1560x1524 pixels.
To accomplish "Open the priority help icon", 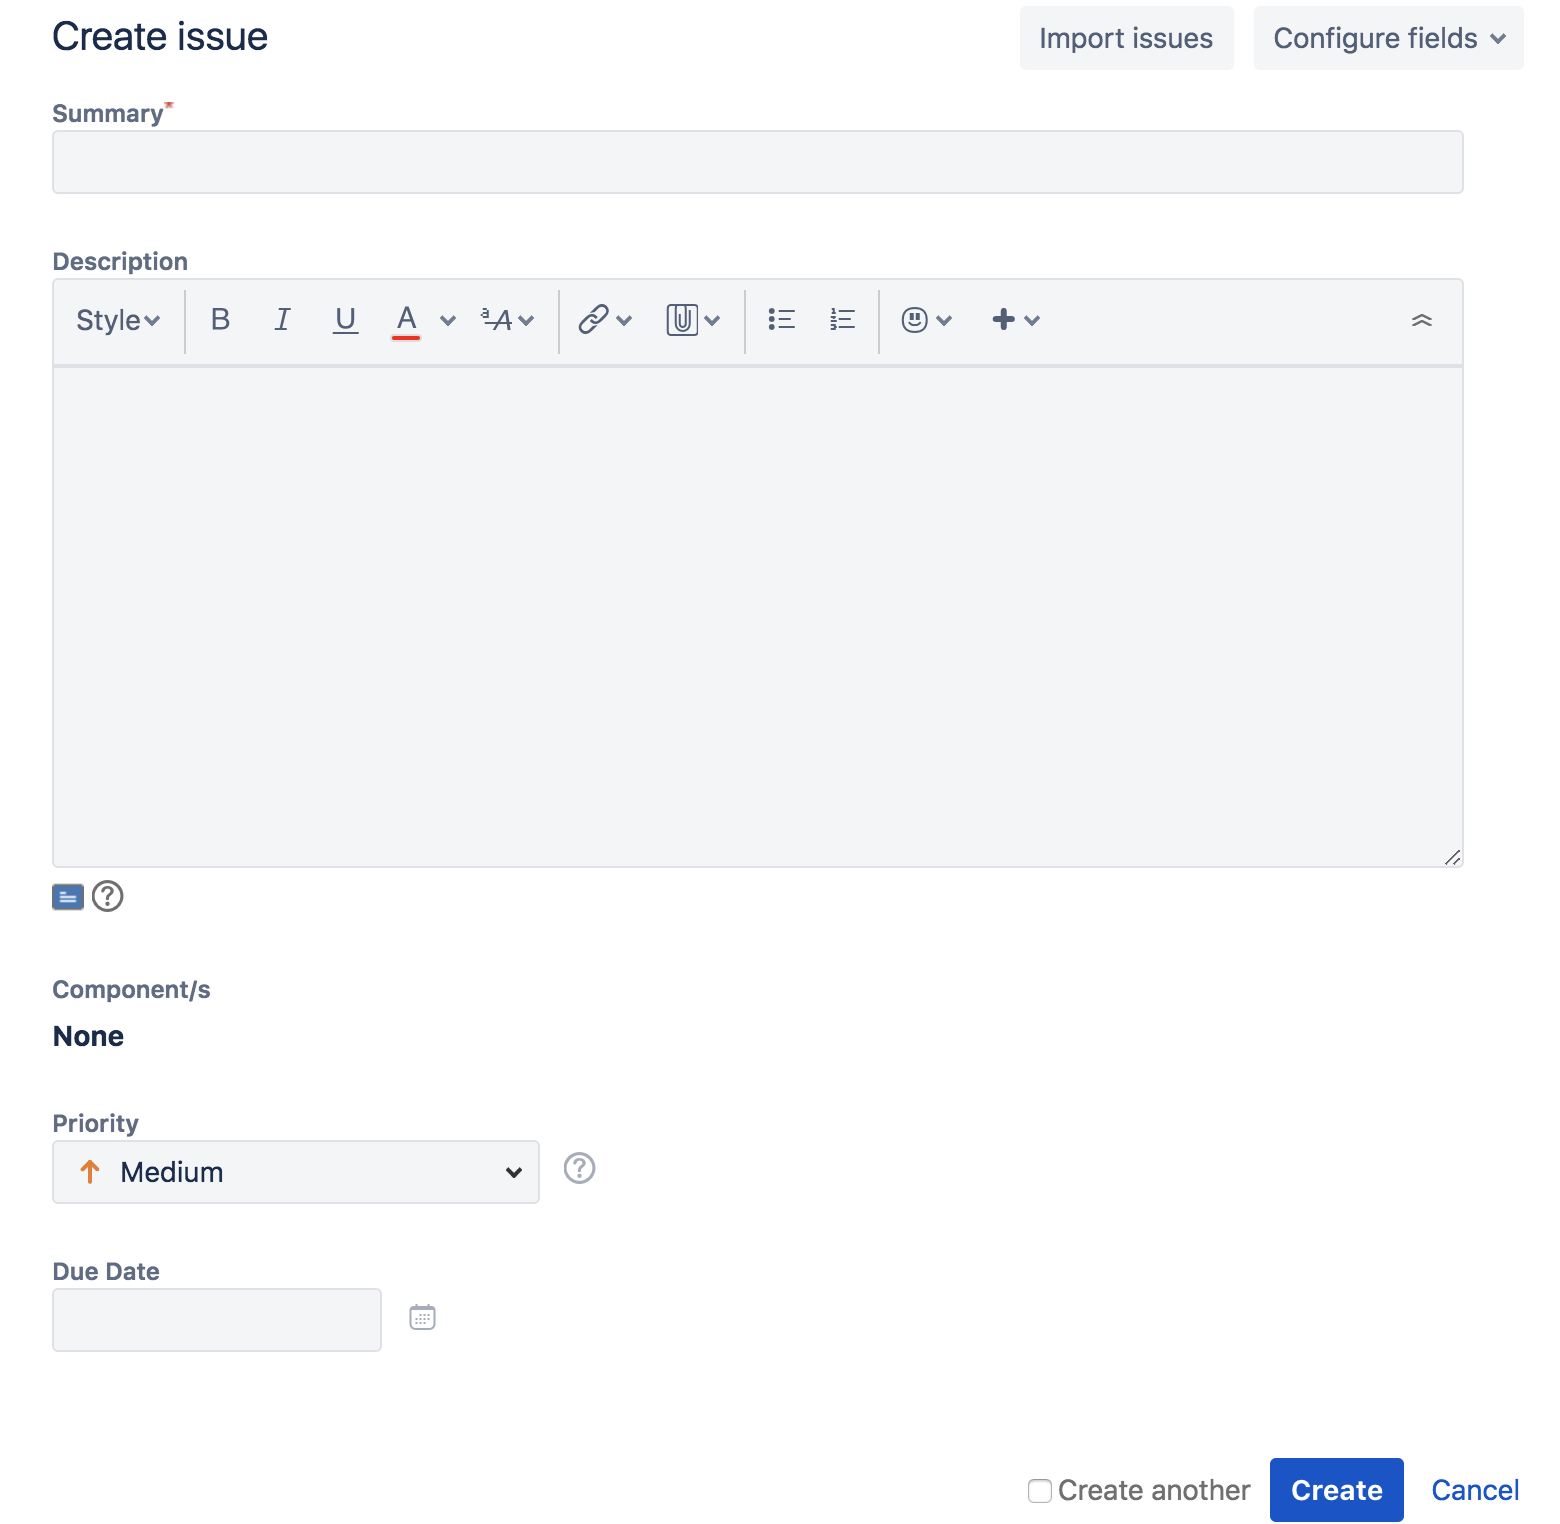I will click(x=580, y=1168).
